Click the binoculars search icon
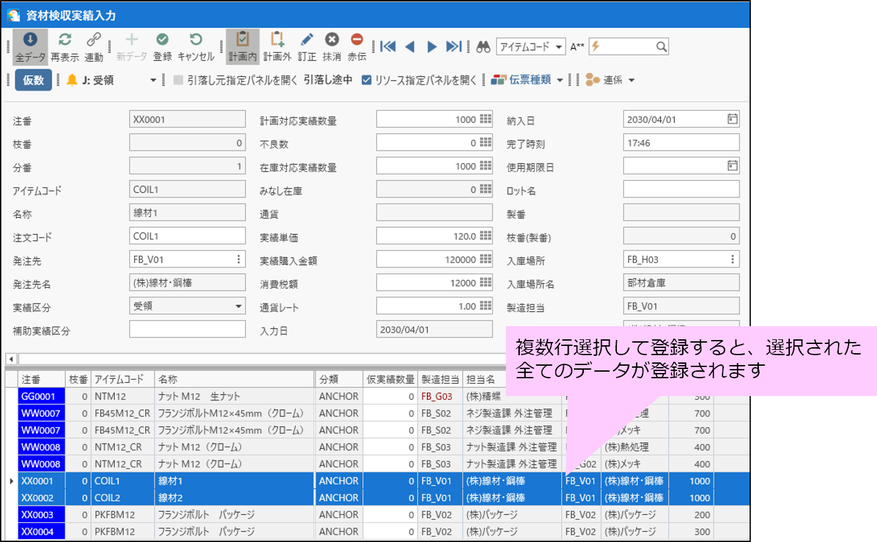 pos(483,47)
